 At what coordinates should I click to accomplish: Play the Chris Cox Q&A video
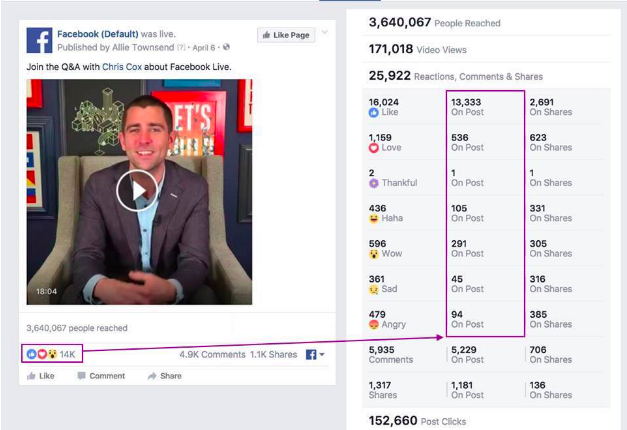click(x=137, y=190)
